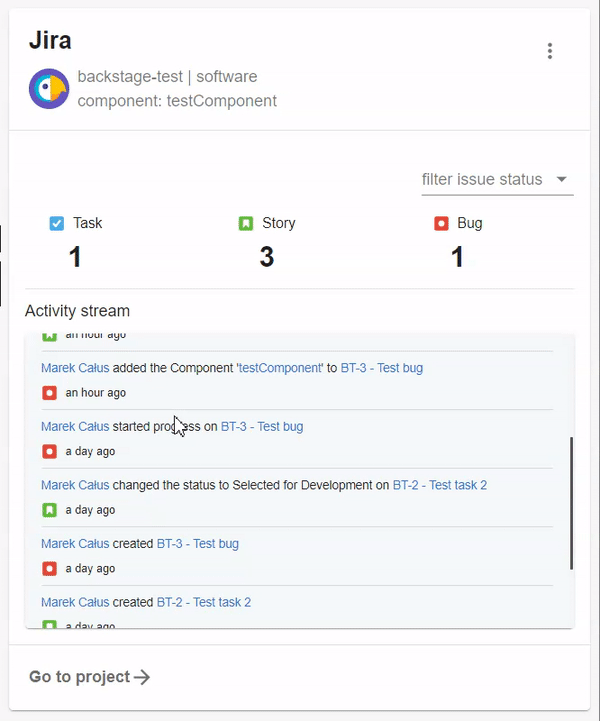
Task: Click bug icon under started progress entry
Action: coord(49,451)
